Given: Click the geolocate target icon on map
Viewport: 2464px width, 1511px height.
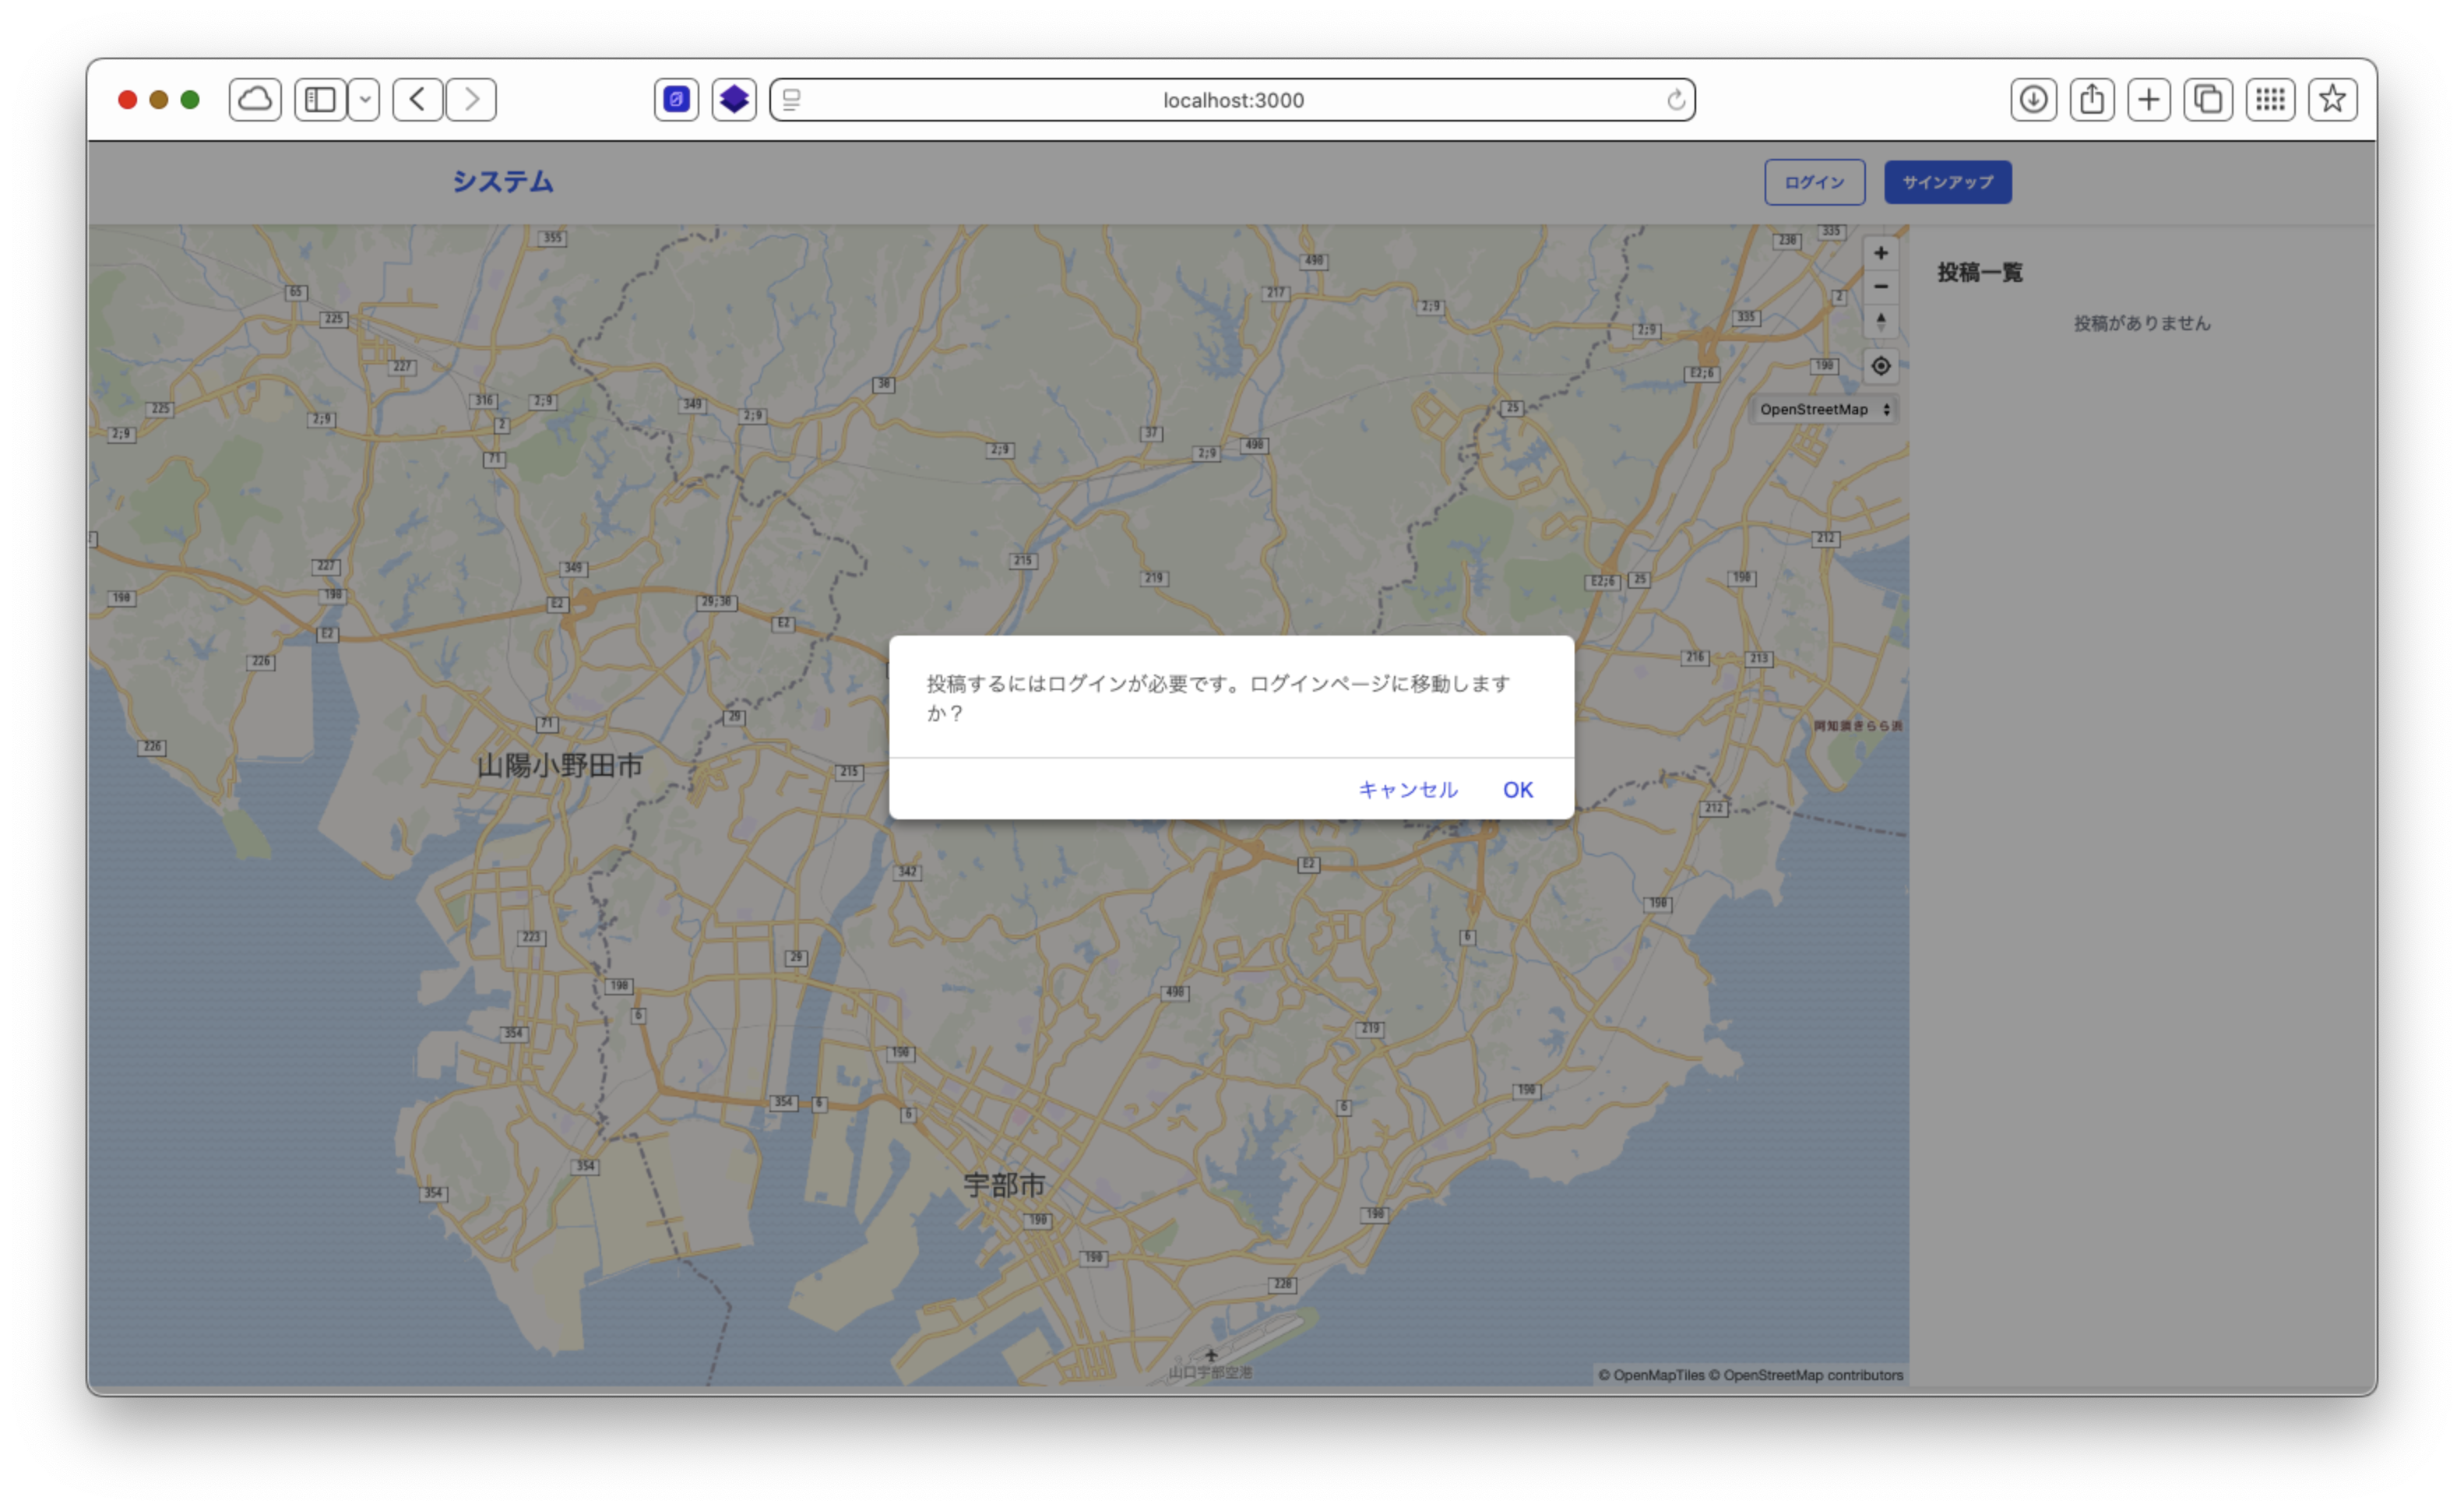Looking at the screenshot, I should pos(1880,366).
